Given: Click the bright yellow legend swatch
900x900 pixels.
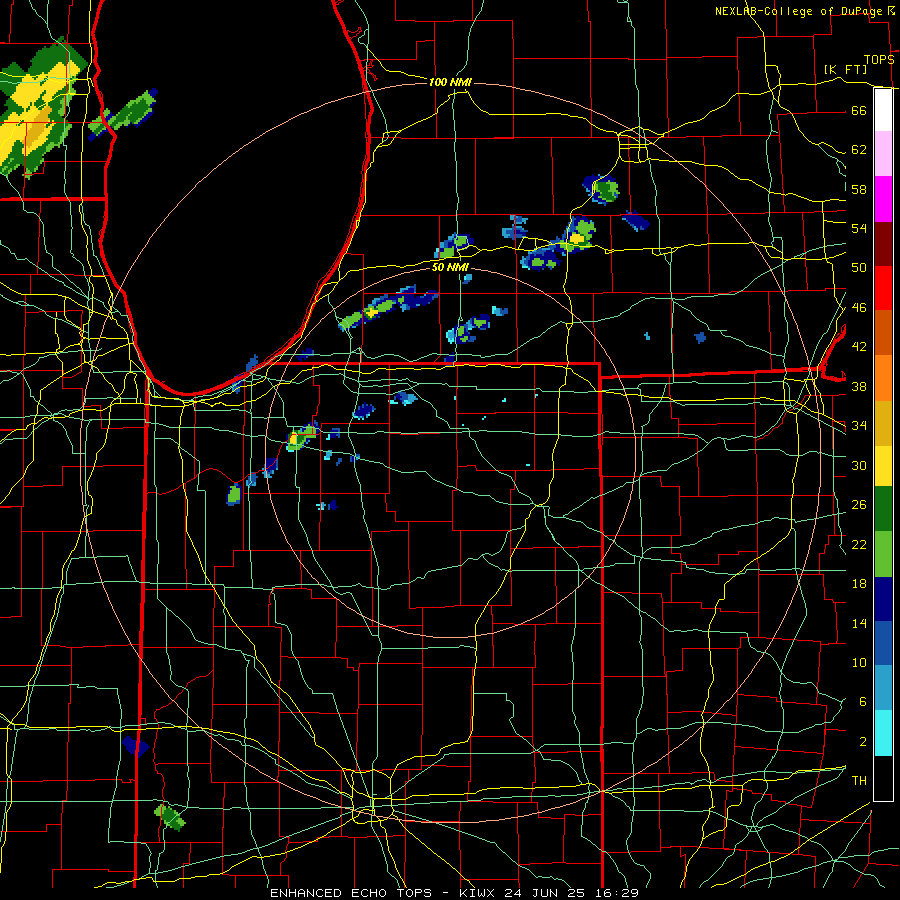Looking at the screenshot, I should pos(883,465).
